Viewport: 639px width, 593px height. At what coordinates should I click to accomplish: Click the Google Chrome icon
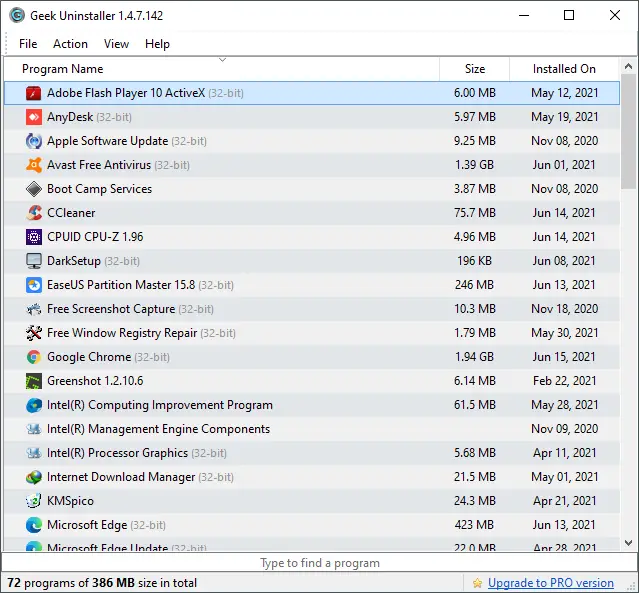pos(33,357)
